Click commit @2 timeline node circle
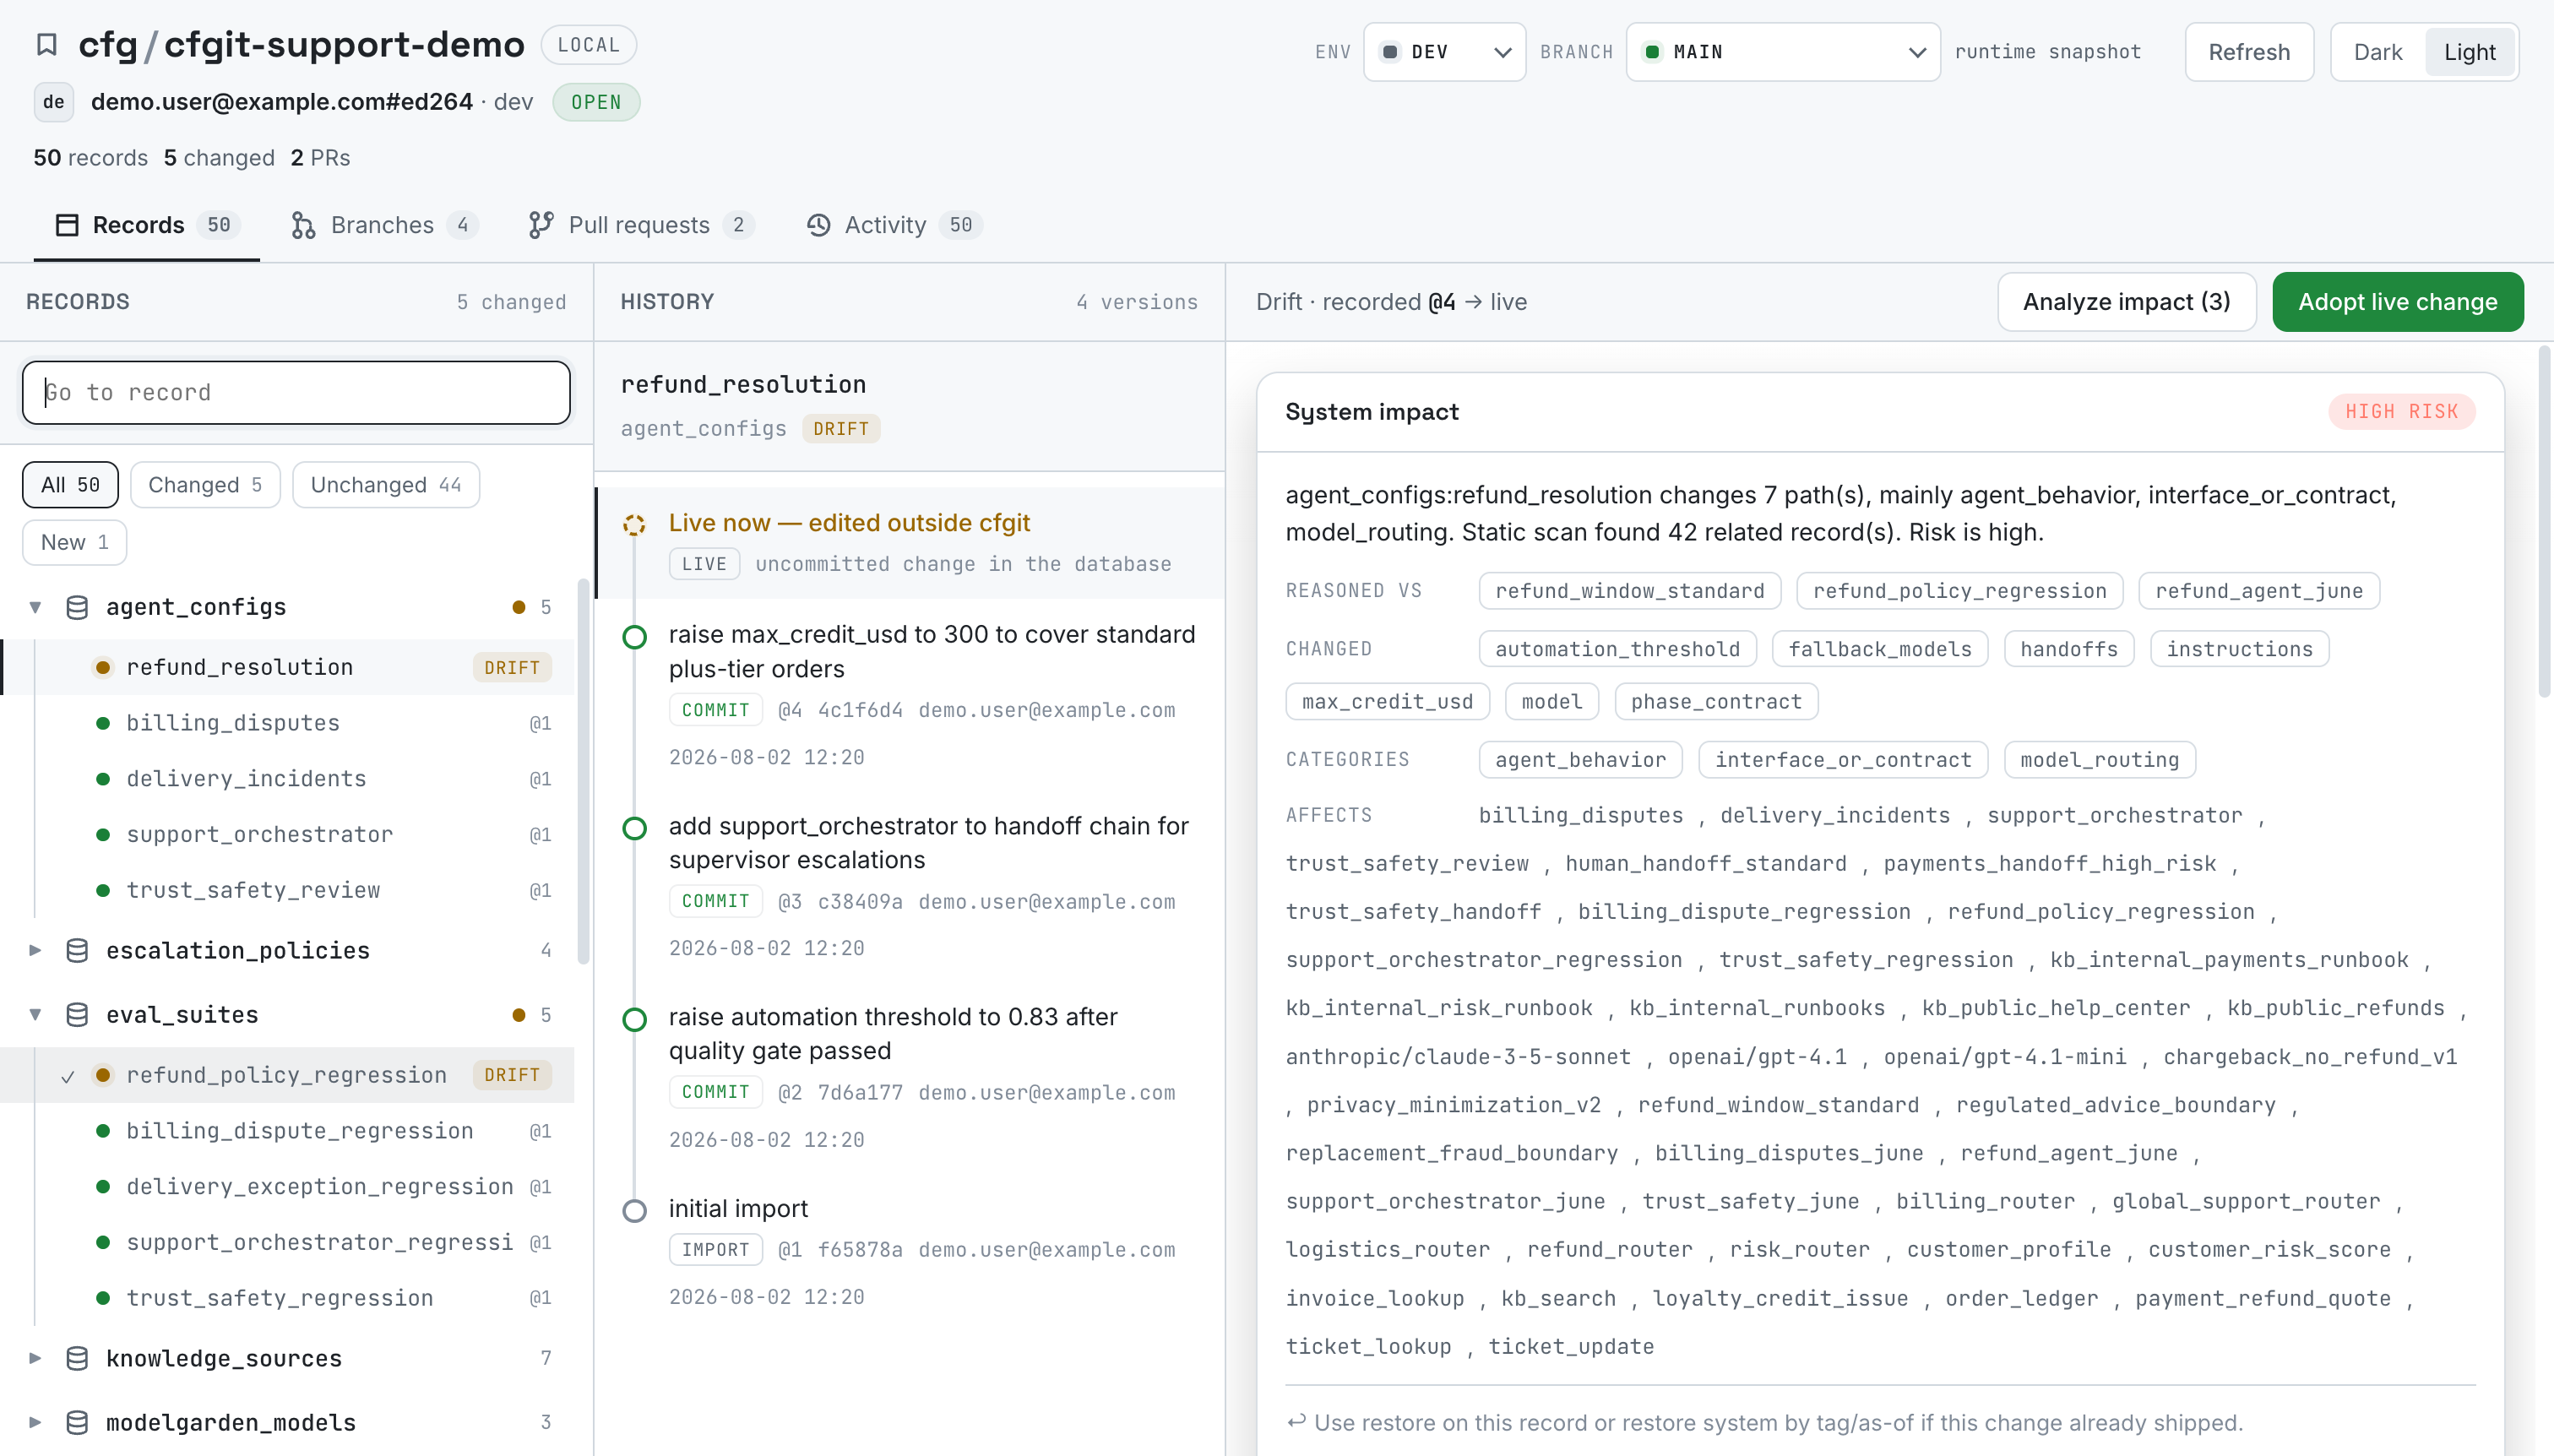The width and height of the screenshot is (2554, 1456). 634,1019
